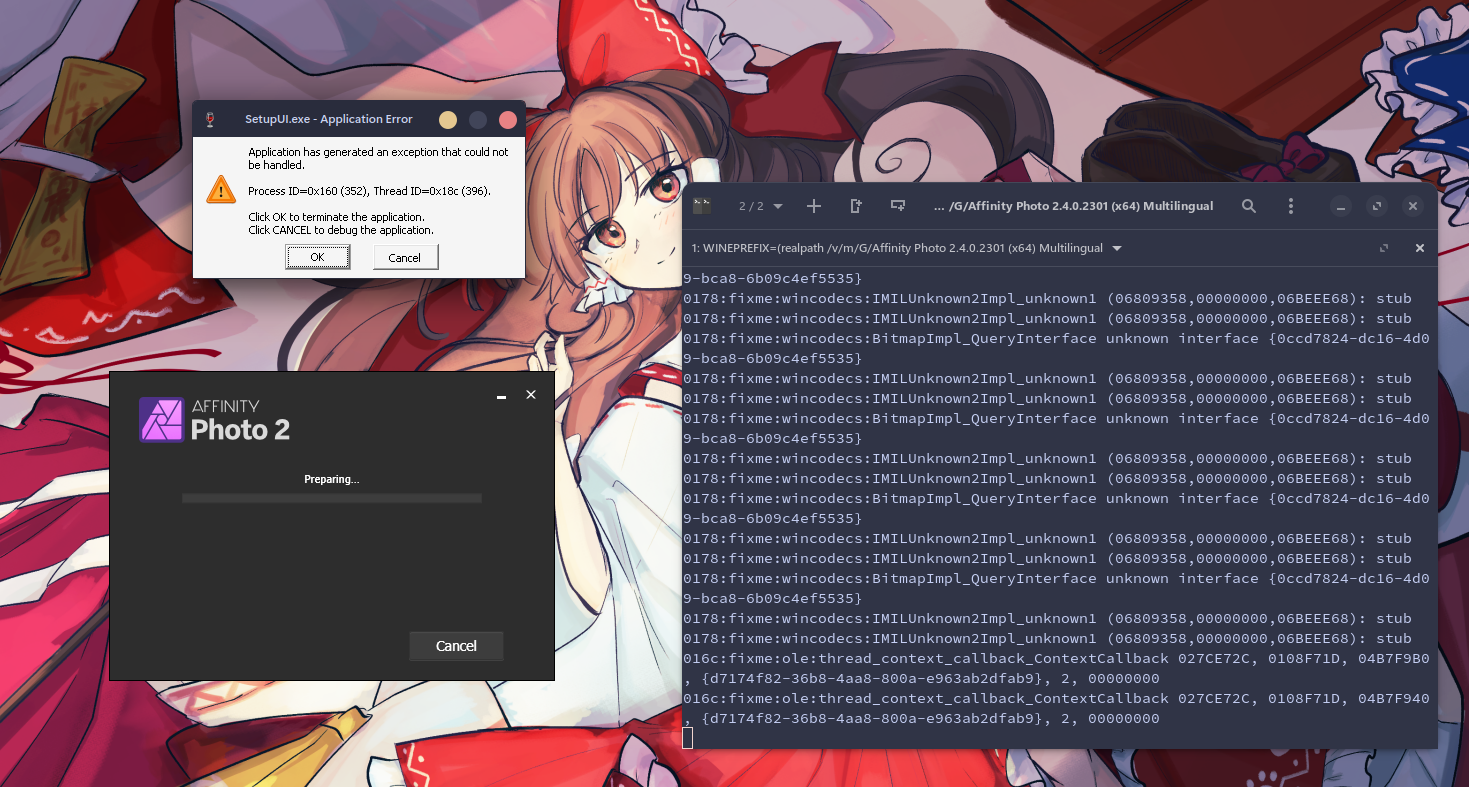Maximize the Tilix terminal window
The image size is (1469, 787).
[x=1377, y=207]
